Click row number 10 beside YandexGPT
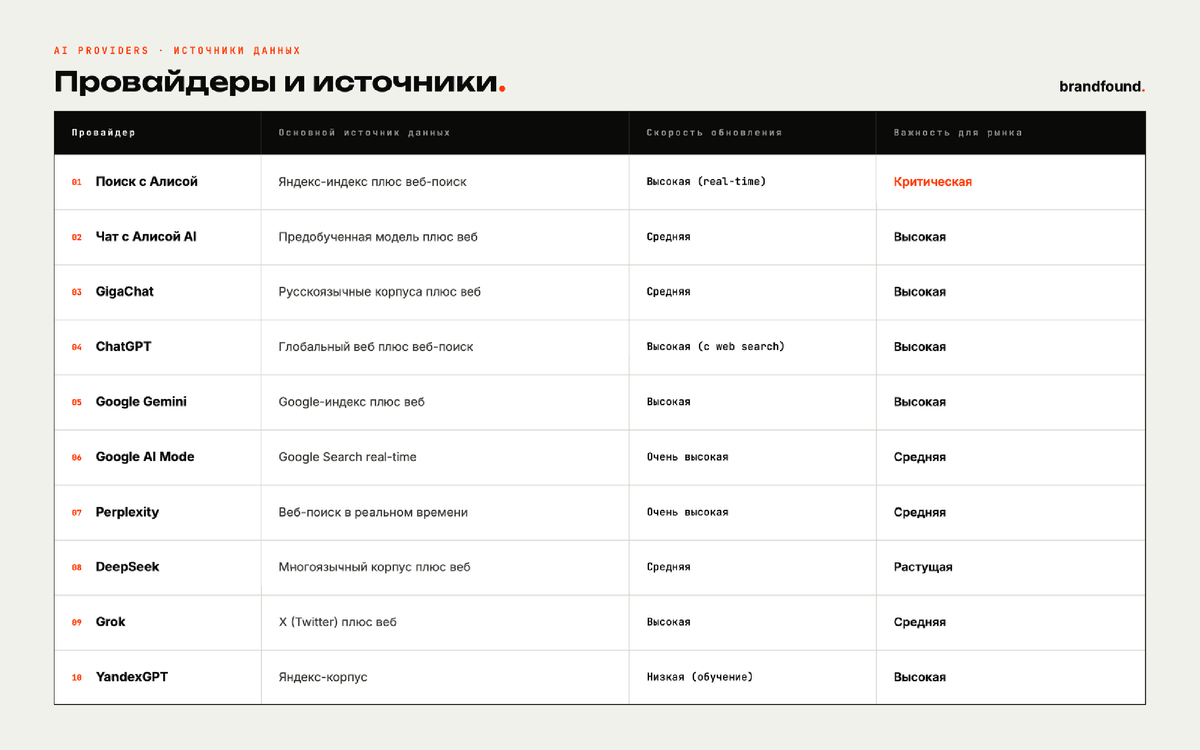Viewport: 1200px width, 750px height. click(76, 678)
